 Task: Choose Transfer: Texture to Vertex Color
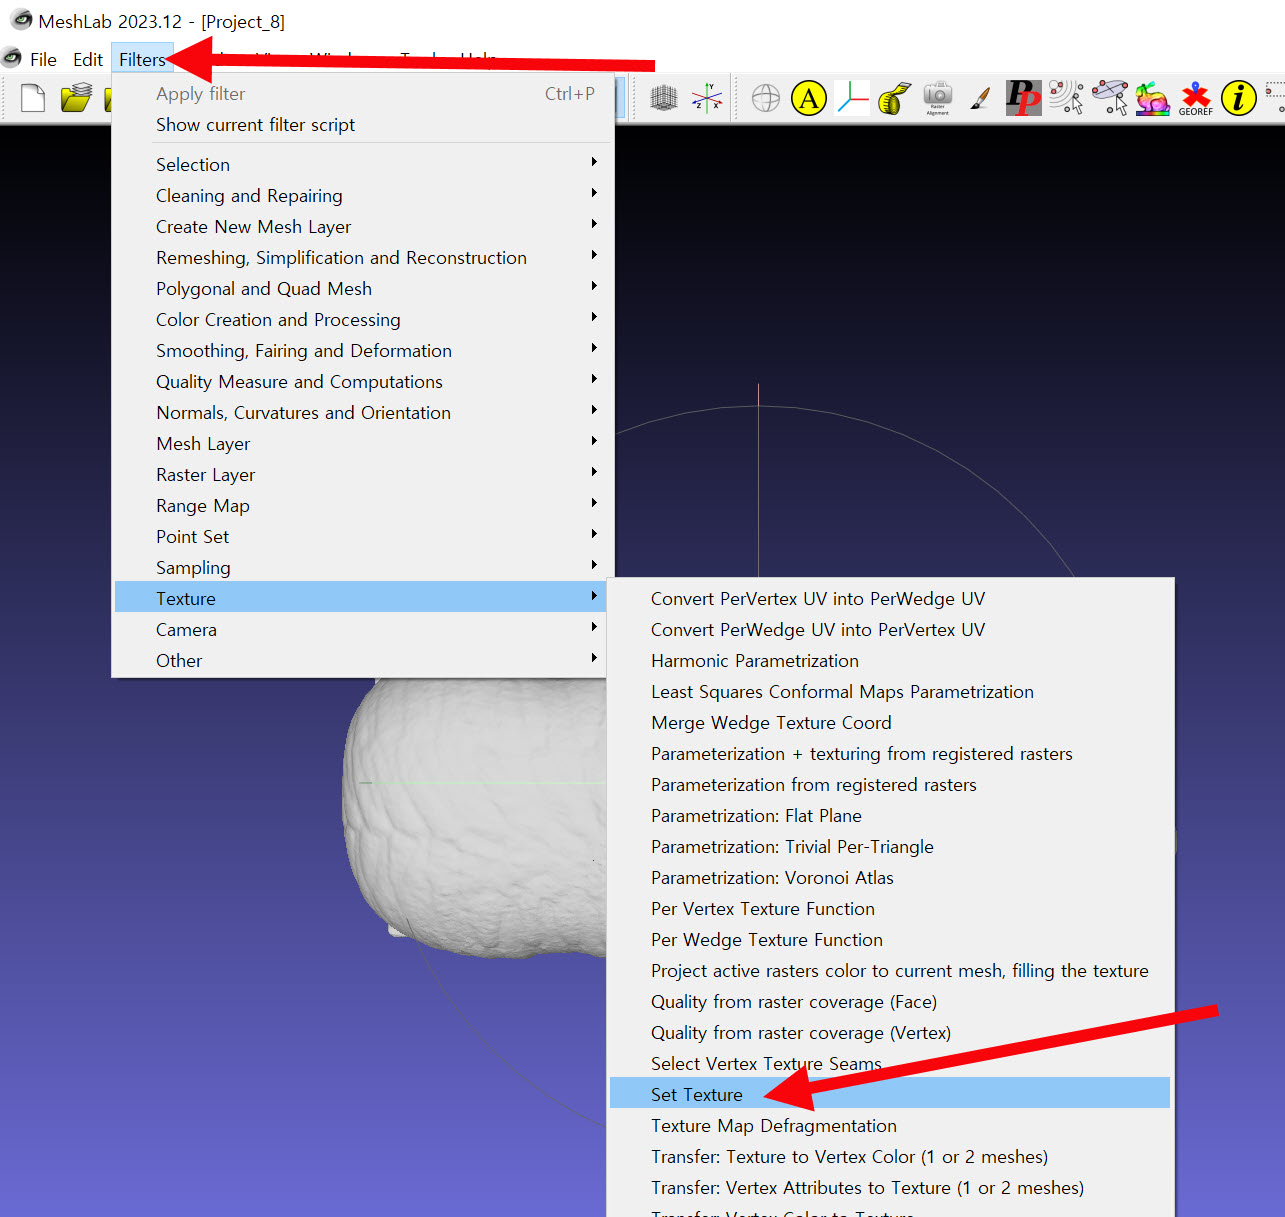pyautogui.click(x=890, y=1156)
